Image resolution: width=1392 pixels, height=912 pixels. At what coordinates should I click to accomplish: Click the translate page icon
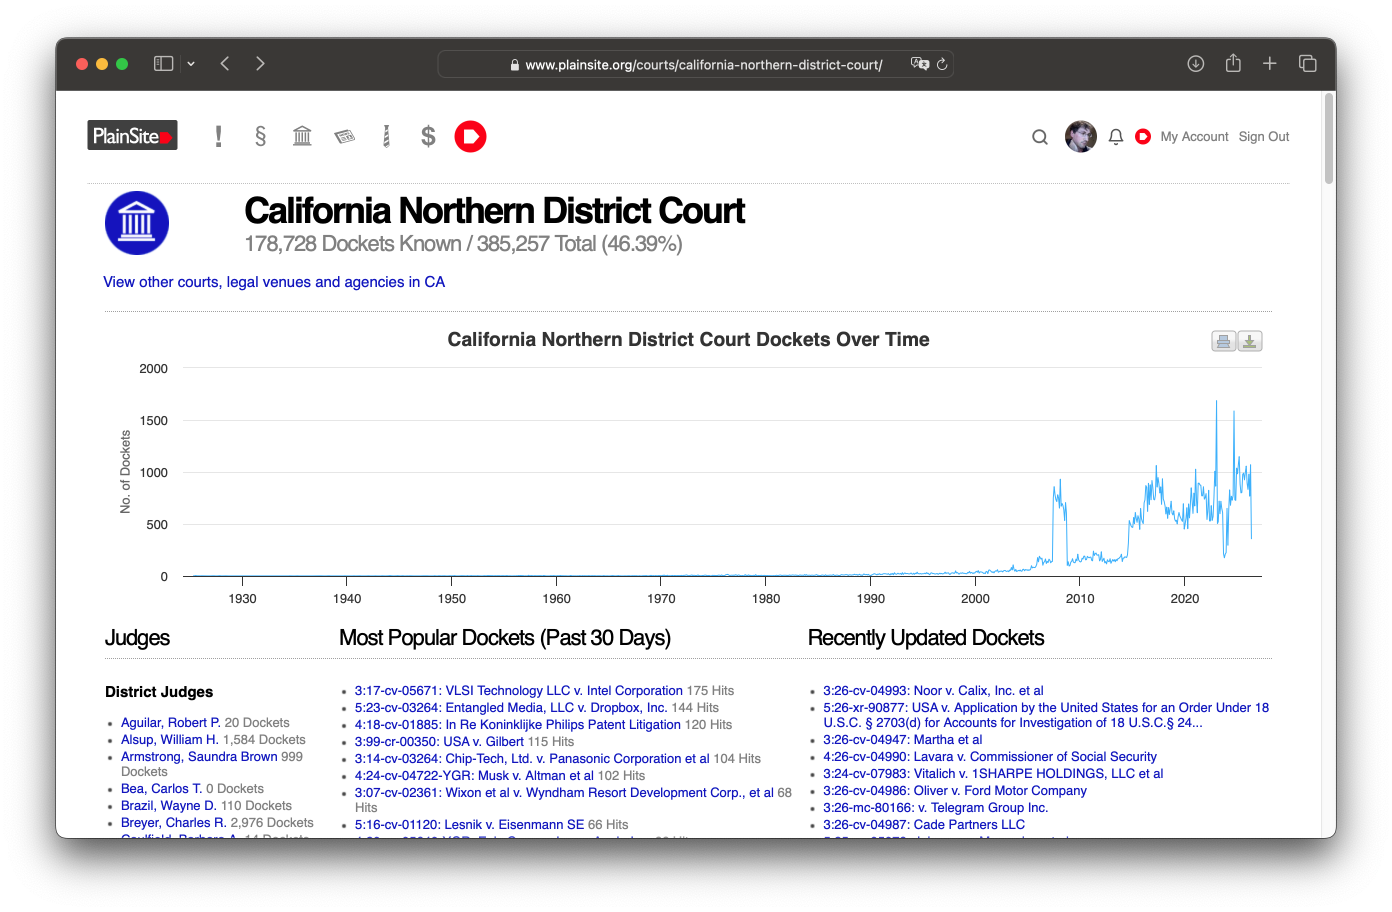920,64
